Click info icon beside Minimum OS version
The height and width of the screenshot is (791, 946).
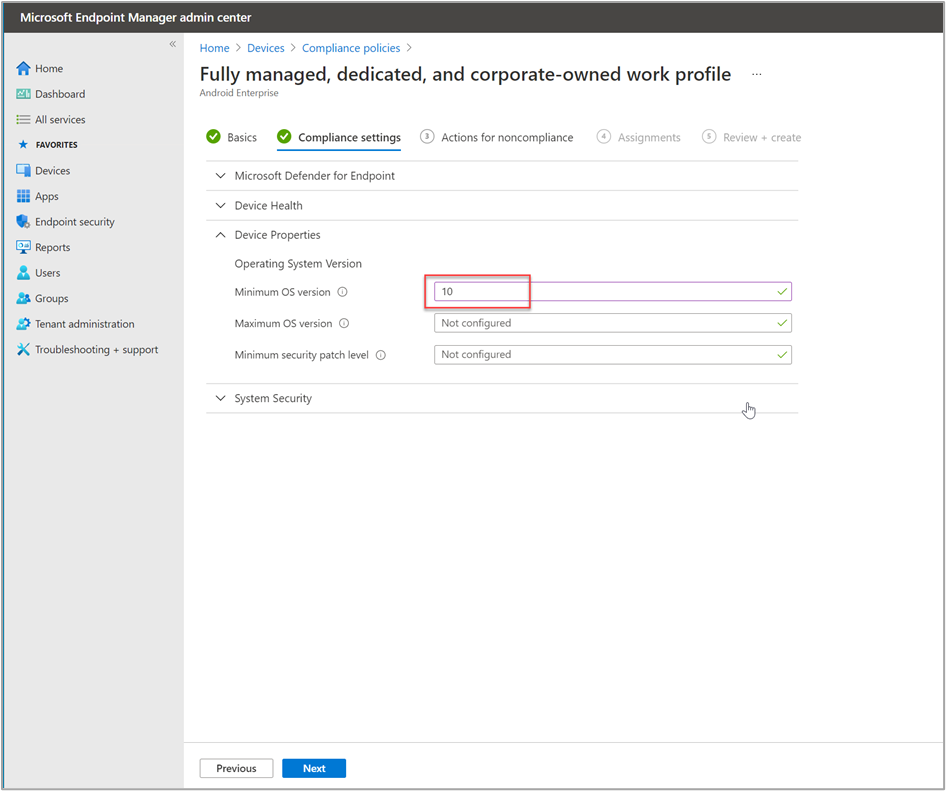[x=342, y=293]
